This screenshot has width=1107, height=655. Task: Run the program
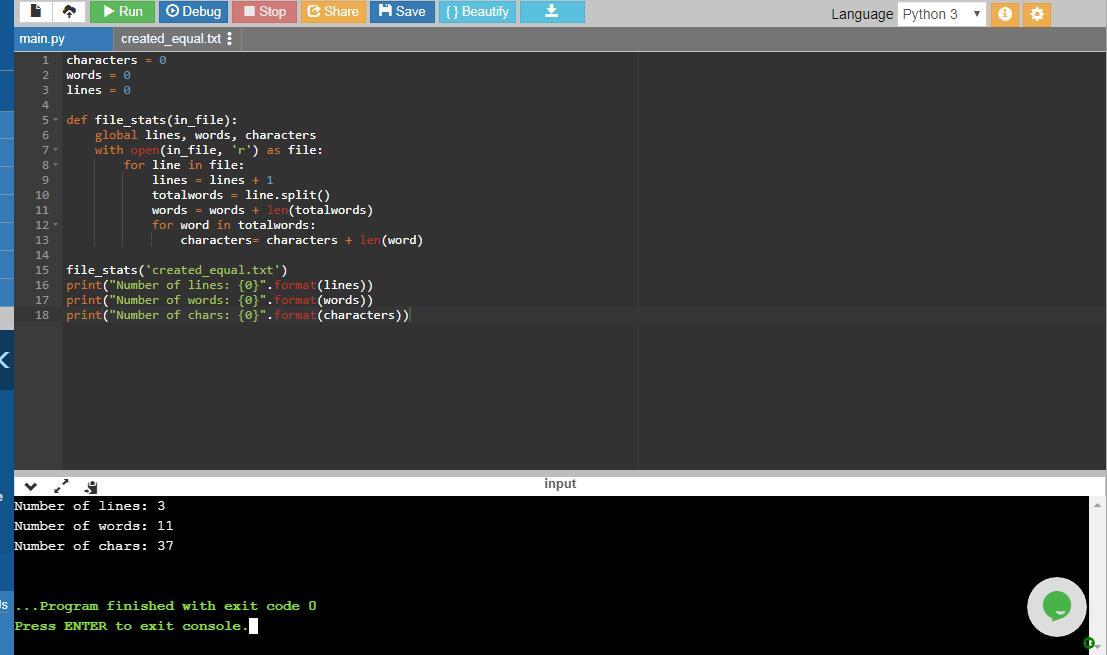tap(120, 12)
